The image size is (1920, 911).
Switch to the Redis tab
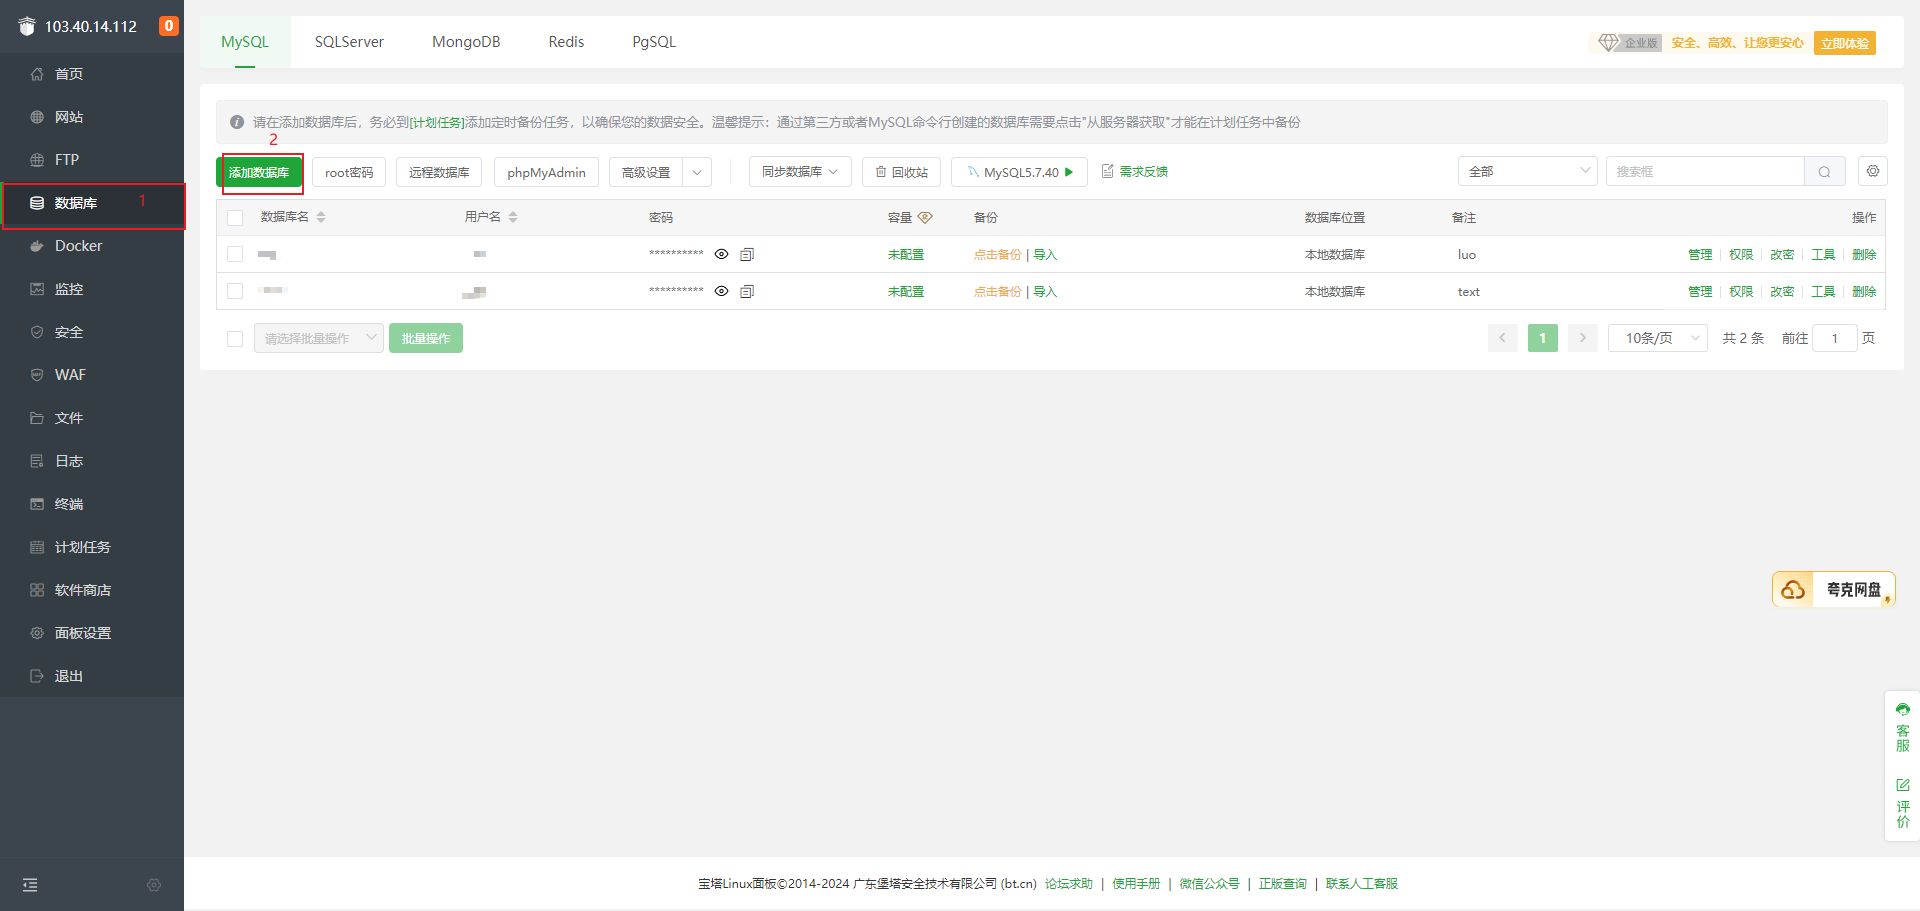[566, 42]
